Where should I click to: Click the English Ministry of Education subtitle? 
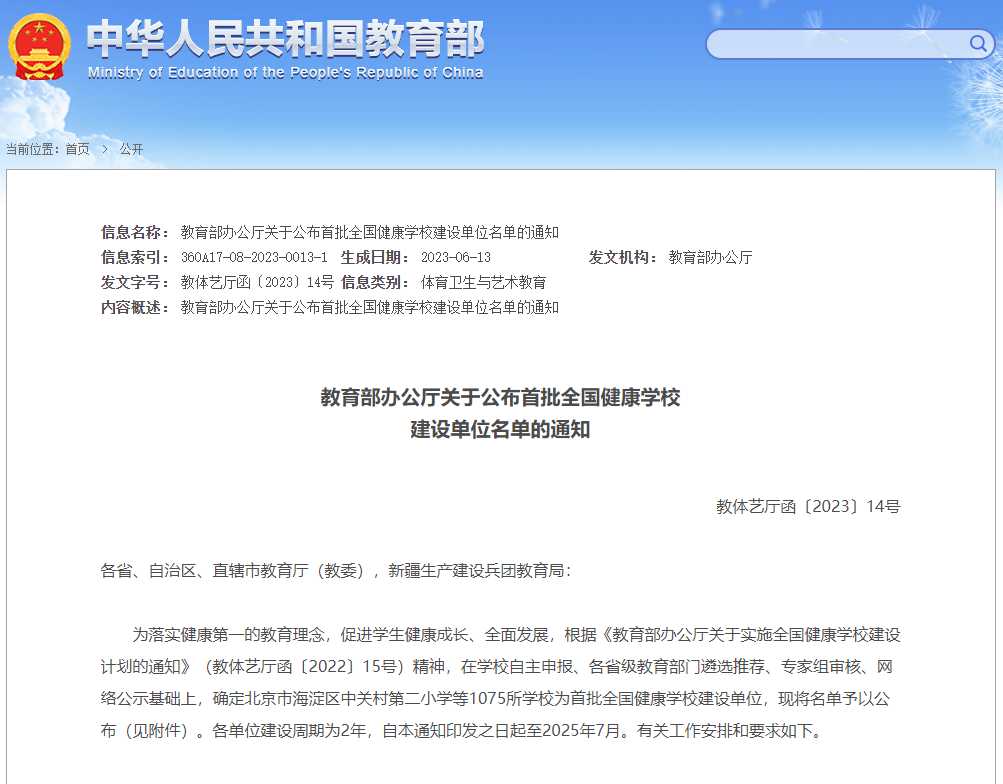tap(285, 72)
